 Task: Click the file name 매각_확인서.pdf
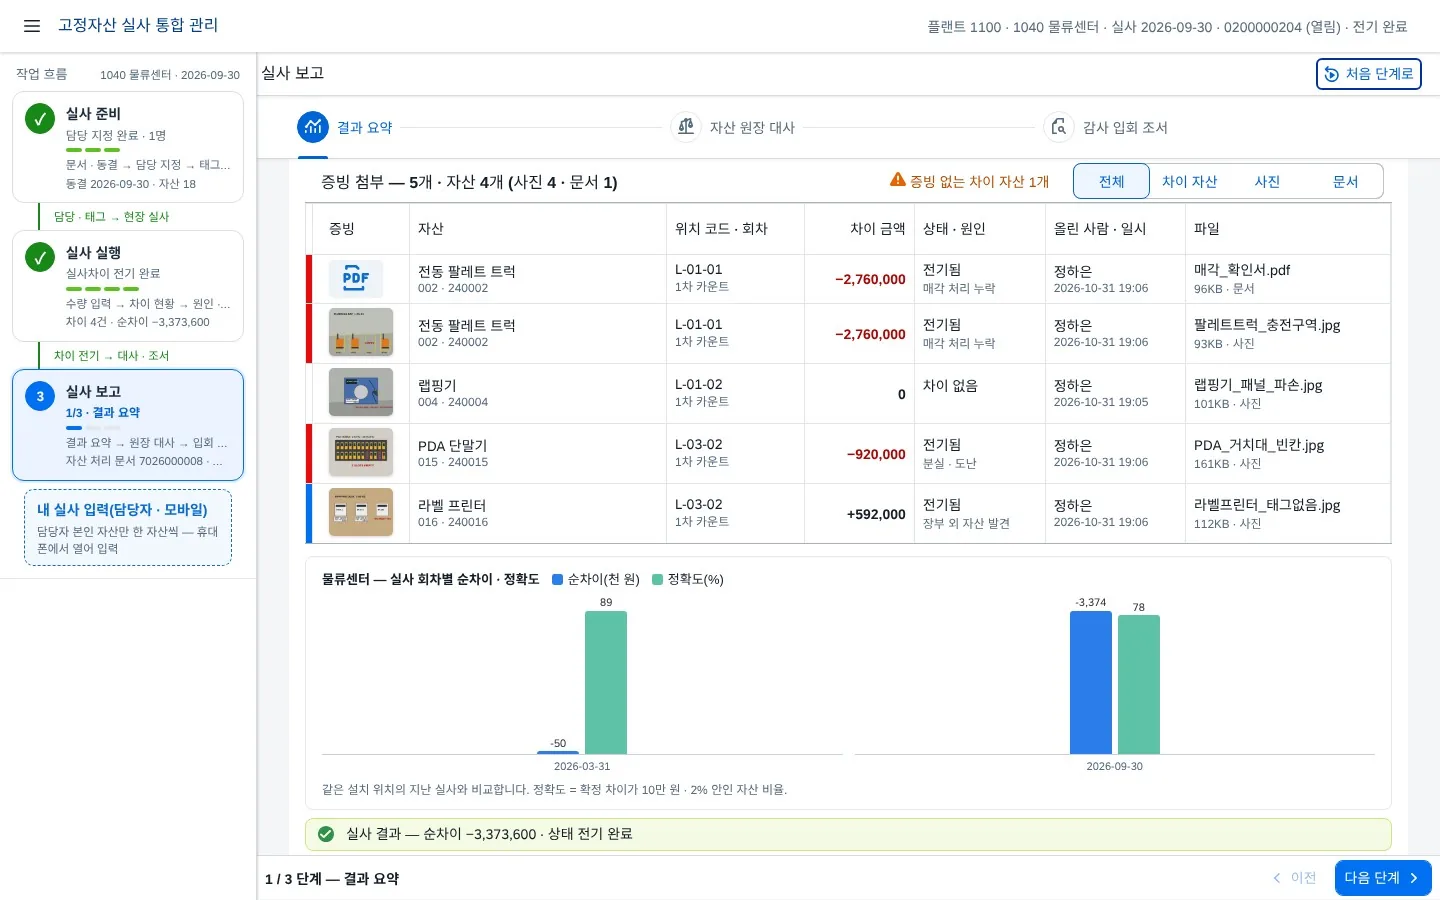(x=1242, y=270)
